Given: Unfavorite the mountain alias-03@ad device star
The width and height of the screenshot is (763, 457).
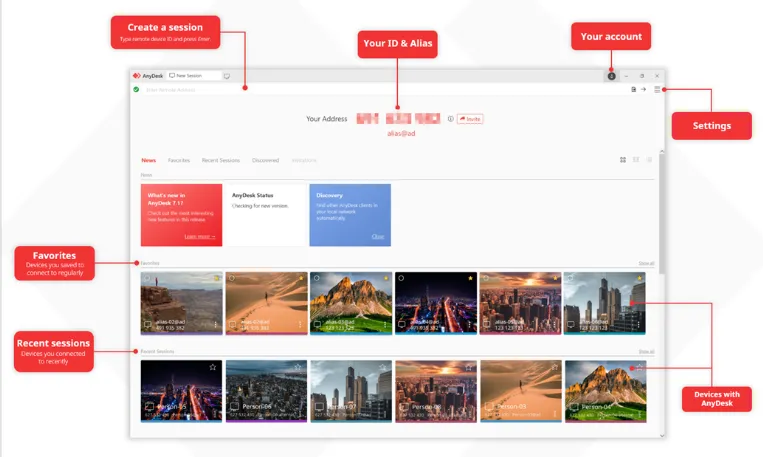Looking at the screenshot, I should (386, 278).
